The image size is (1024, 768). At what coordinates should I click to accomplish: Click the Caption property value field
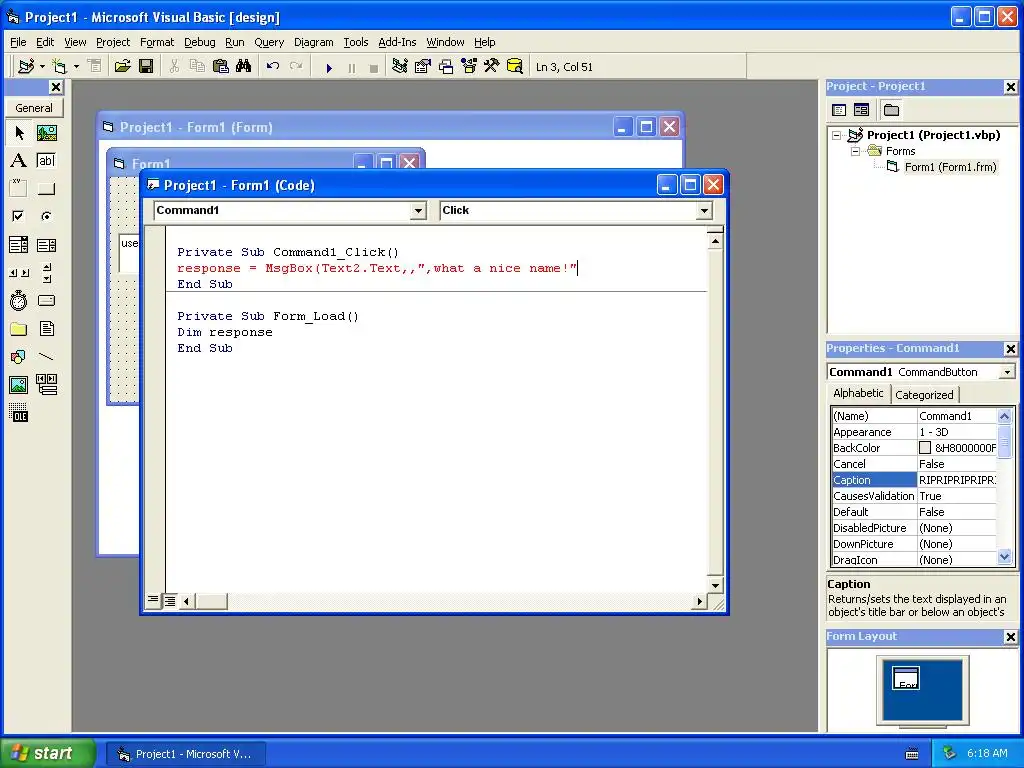coord(957,480)
